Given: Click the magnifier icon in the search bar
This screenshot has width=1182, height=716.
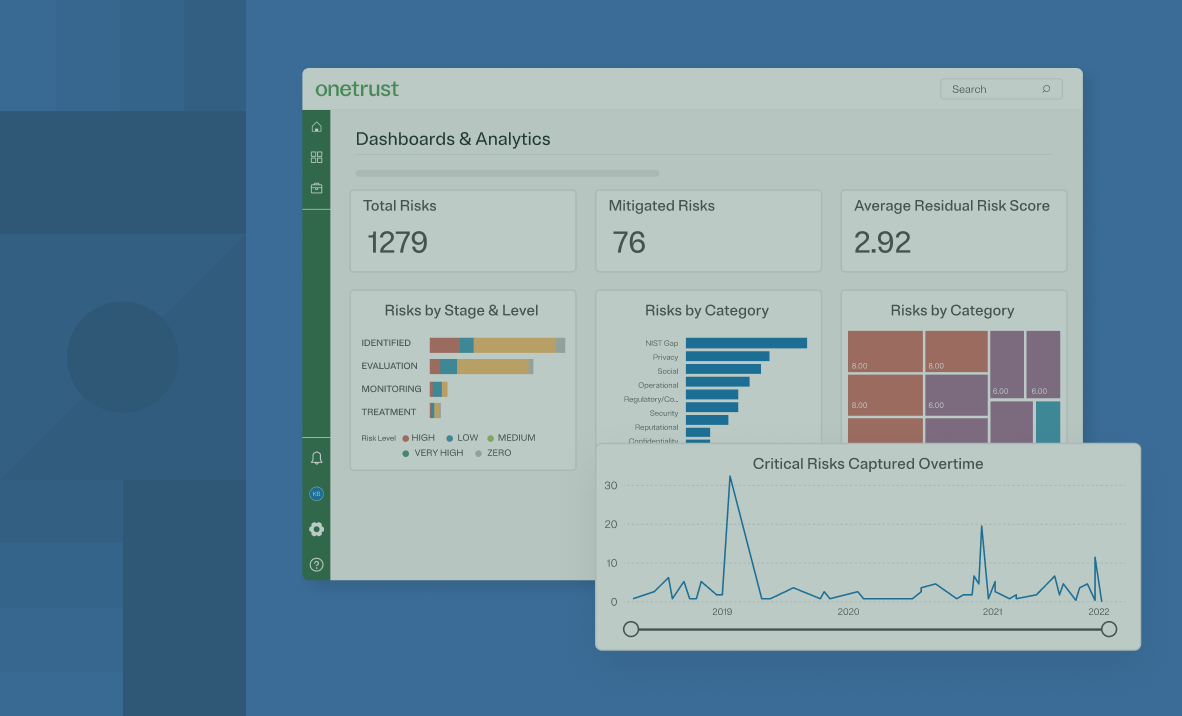Looking at the screenshot, I should 1045,88.
